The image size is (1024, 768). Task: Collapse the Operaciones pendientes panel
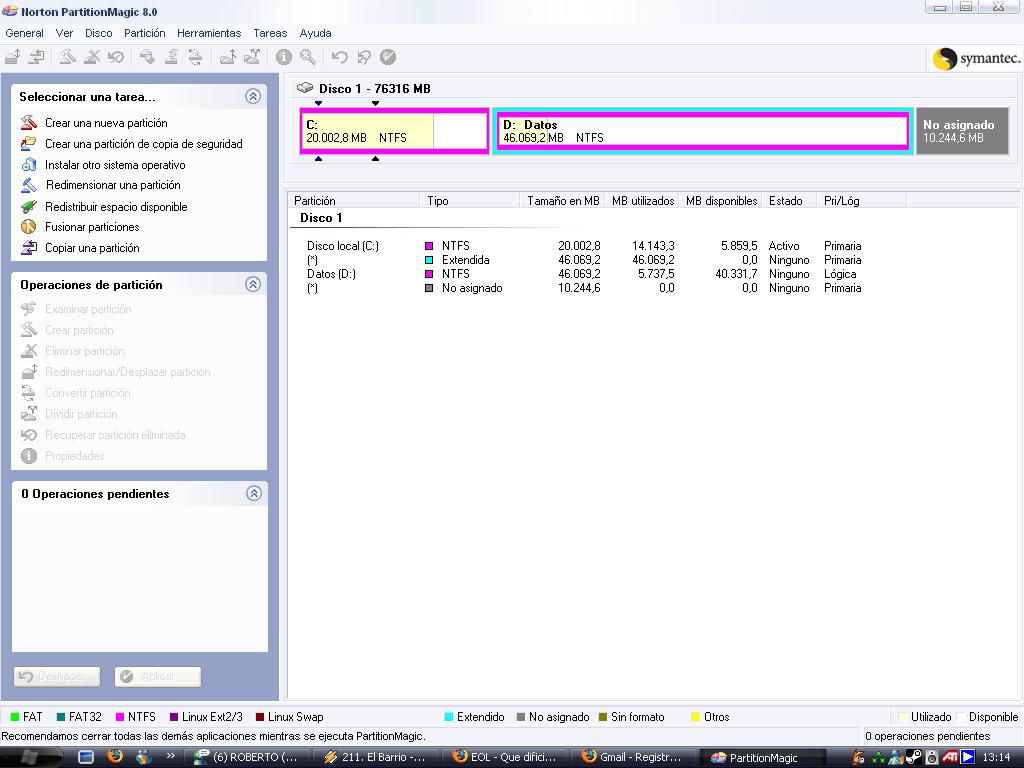click(x=253, y=493)
